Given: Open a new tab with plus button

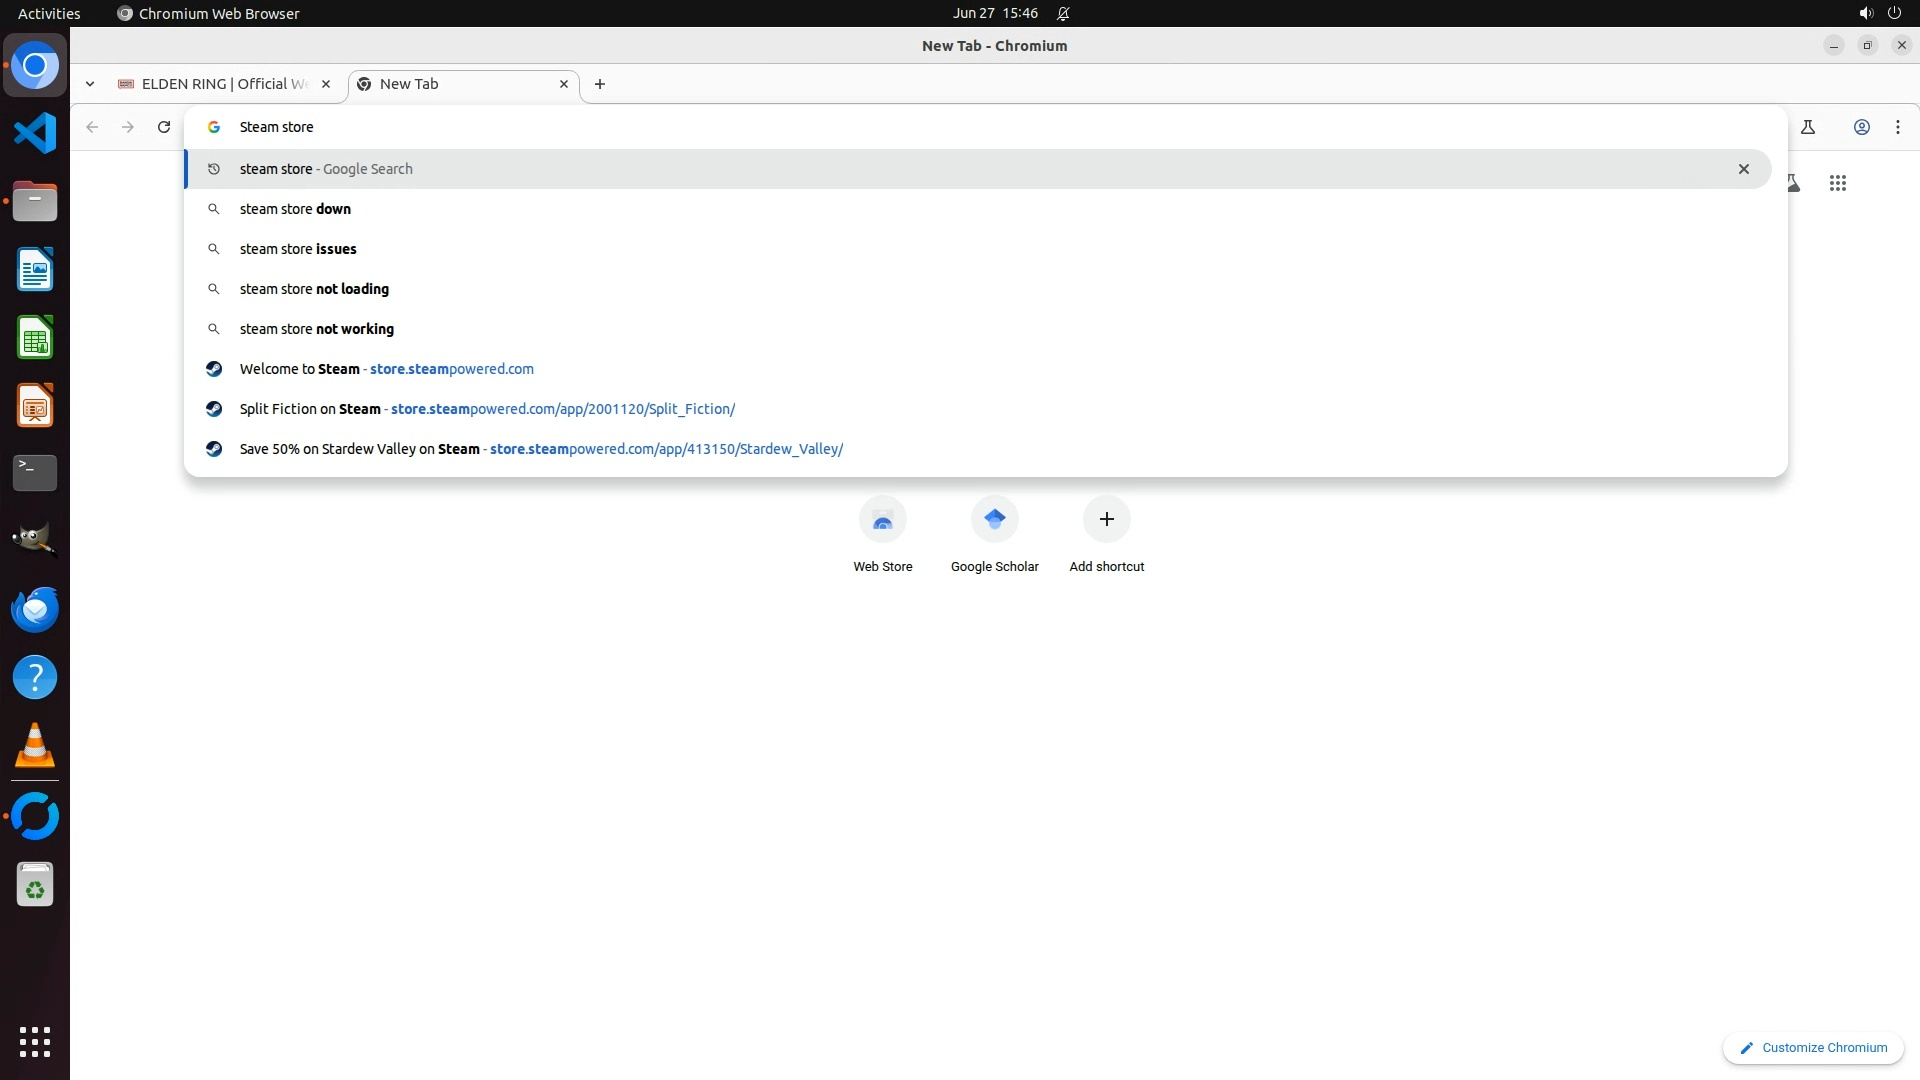Looking at the screenshot, I should click(x=600, y=84).
